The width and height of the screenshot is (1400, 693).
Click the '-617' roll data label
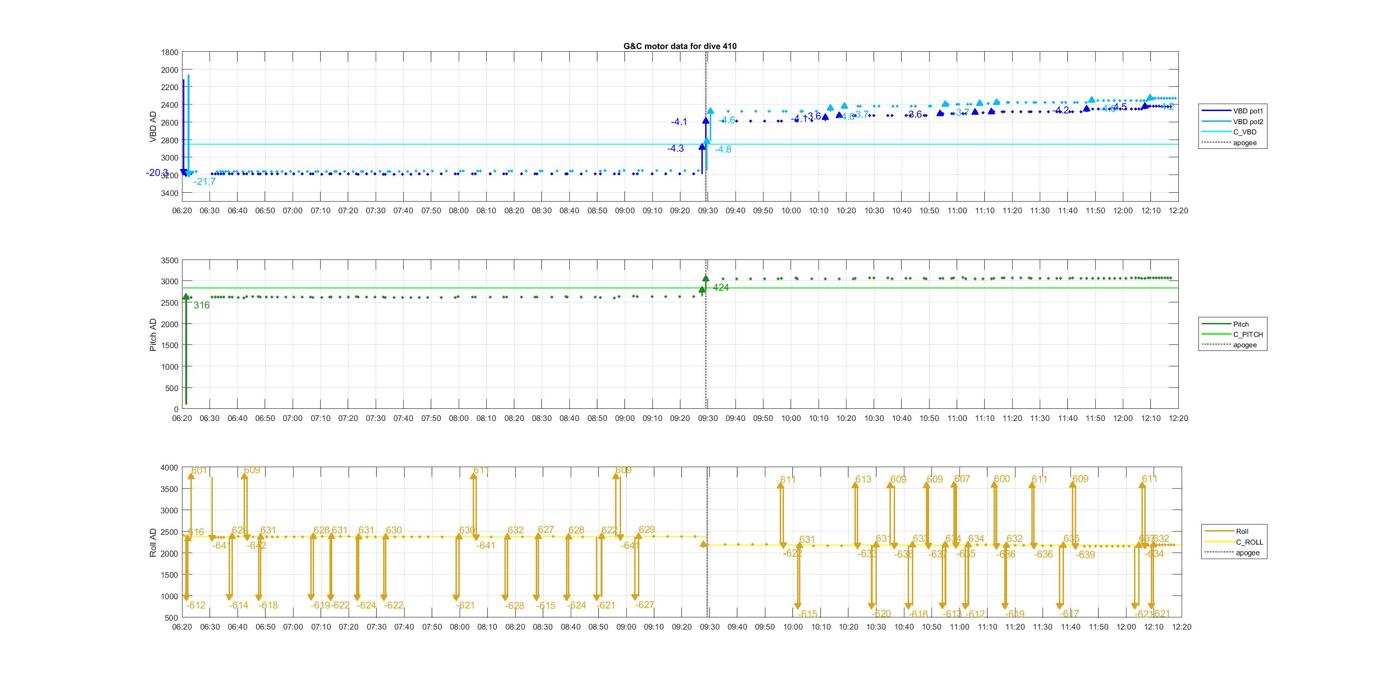(x=1069, y=614)
